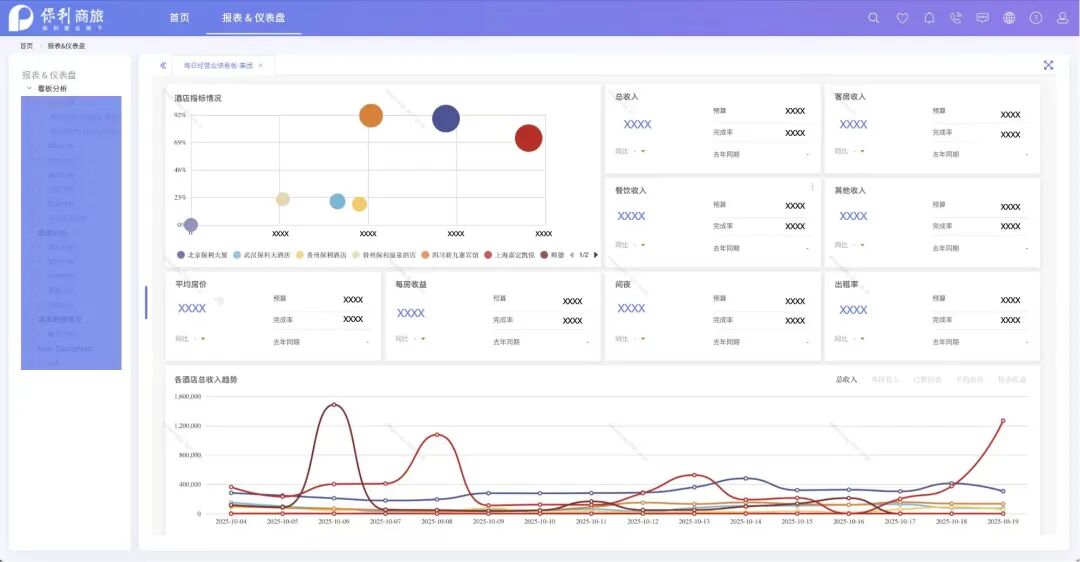1080x562 pixels.
Task: Click 客房收入 card title
Action: [x=850, y=96]
